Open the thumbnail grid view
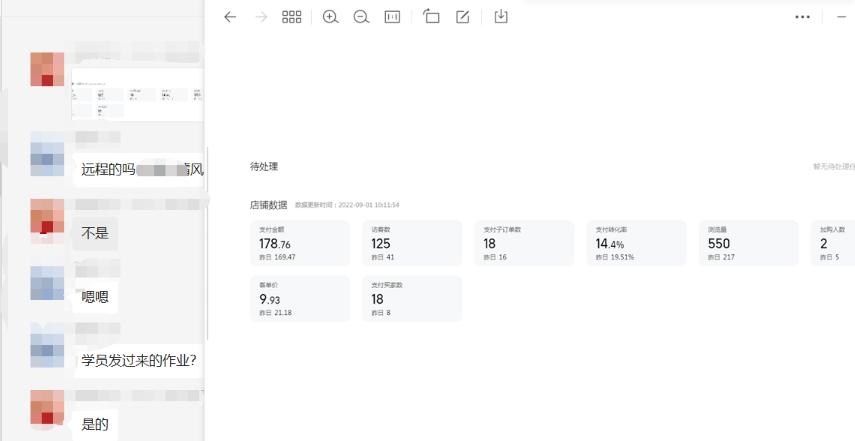This screenshot has width=855, height=441. (x=292, y=17)
